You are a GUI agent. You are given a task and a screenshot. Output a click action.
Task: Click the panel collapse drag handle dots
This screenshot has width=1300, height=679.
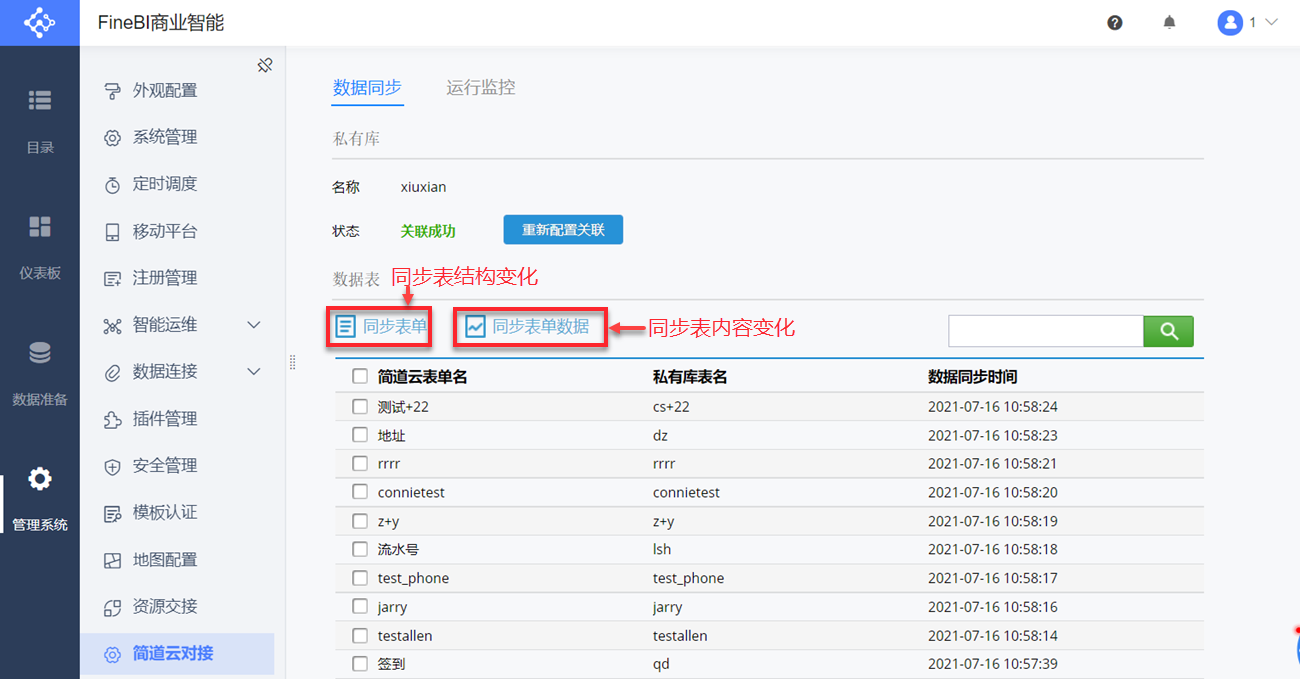pyautogui.click(x=293, y=362)
